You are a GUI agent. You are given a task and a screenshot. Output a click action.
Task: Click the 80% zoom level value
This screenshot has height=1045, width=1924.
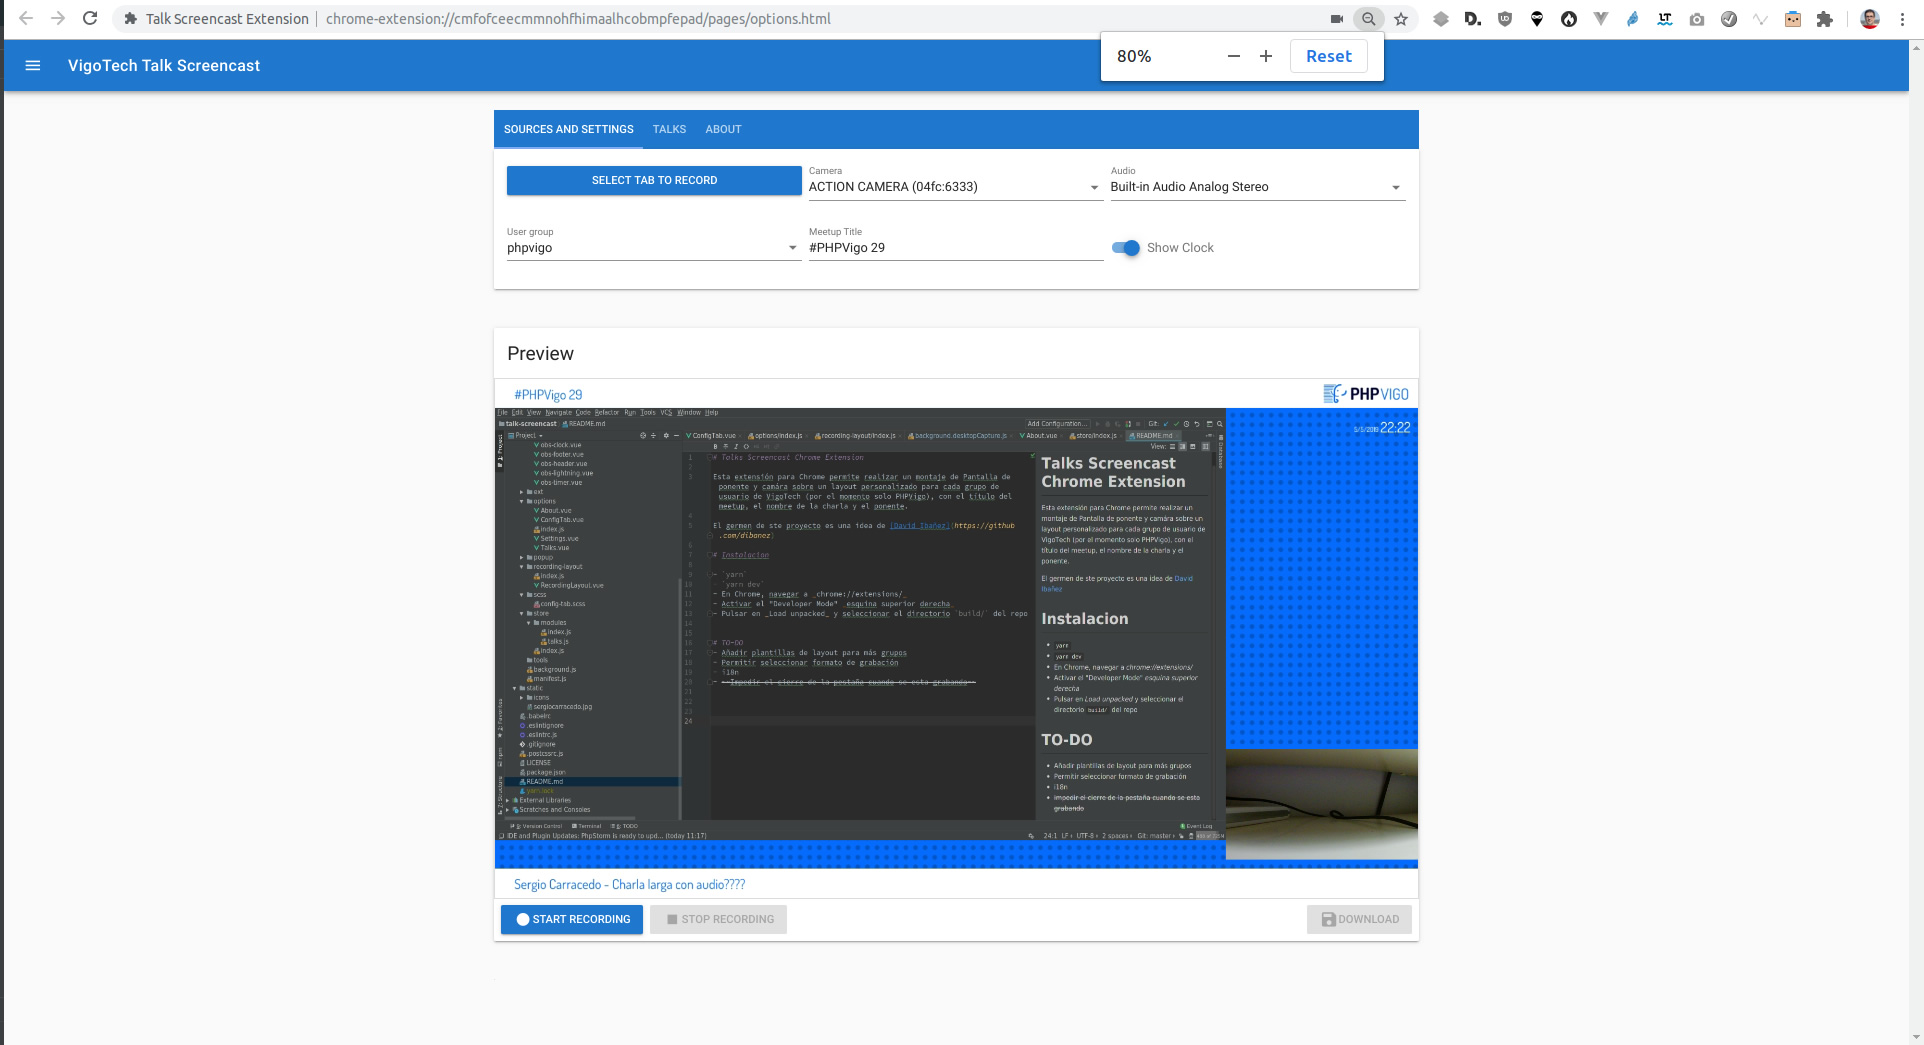[1134, 57]
